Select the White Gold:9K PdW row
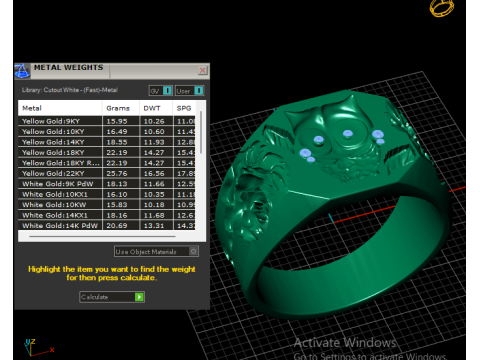This screenshot has width=480, height=360. [x=107, y=184]
